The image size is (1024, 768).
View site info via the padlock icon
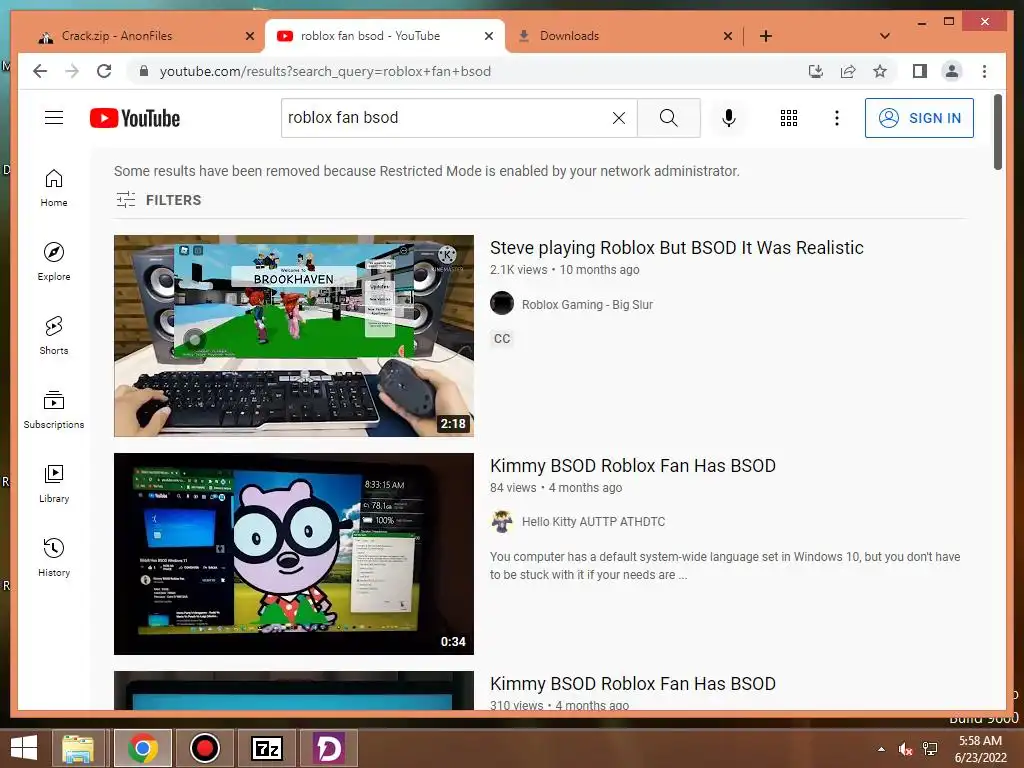coord(144,71)
